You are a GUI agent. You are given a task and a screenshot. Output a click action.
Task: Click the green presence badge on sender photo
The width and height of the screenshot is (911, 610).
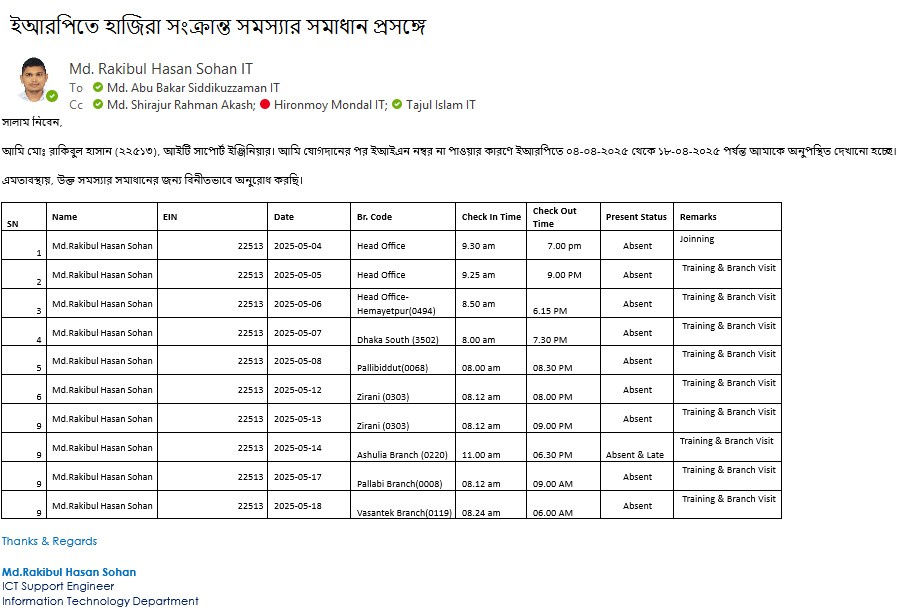pos(52,96)
